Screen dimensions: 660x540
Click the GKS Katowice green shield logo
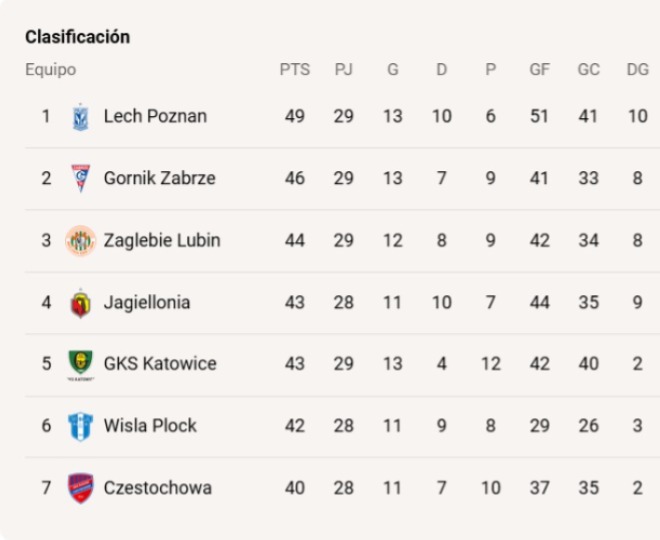[80, 364]
